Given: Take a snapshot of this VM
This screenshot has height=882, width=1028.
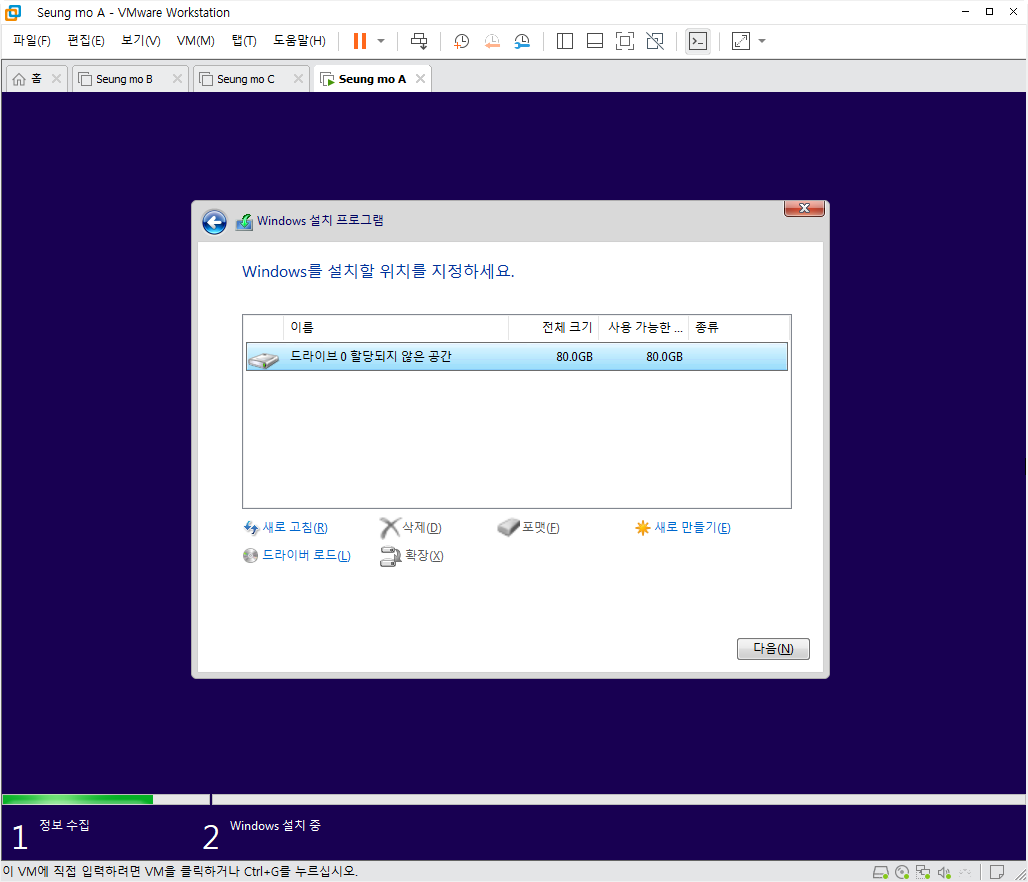Looking at the screenshot, I should pyautogui.click(x=462, y=41).
